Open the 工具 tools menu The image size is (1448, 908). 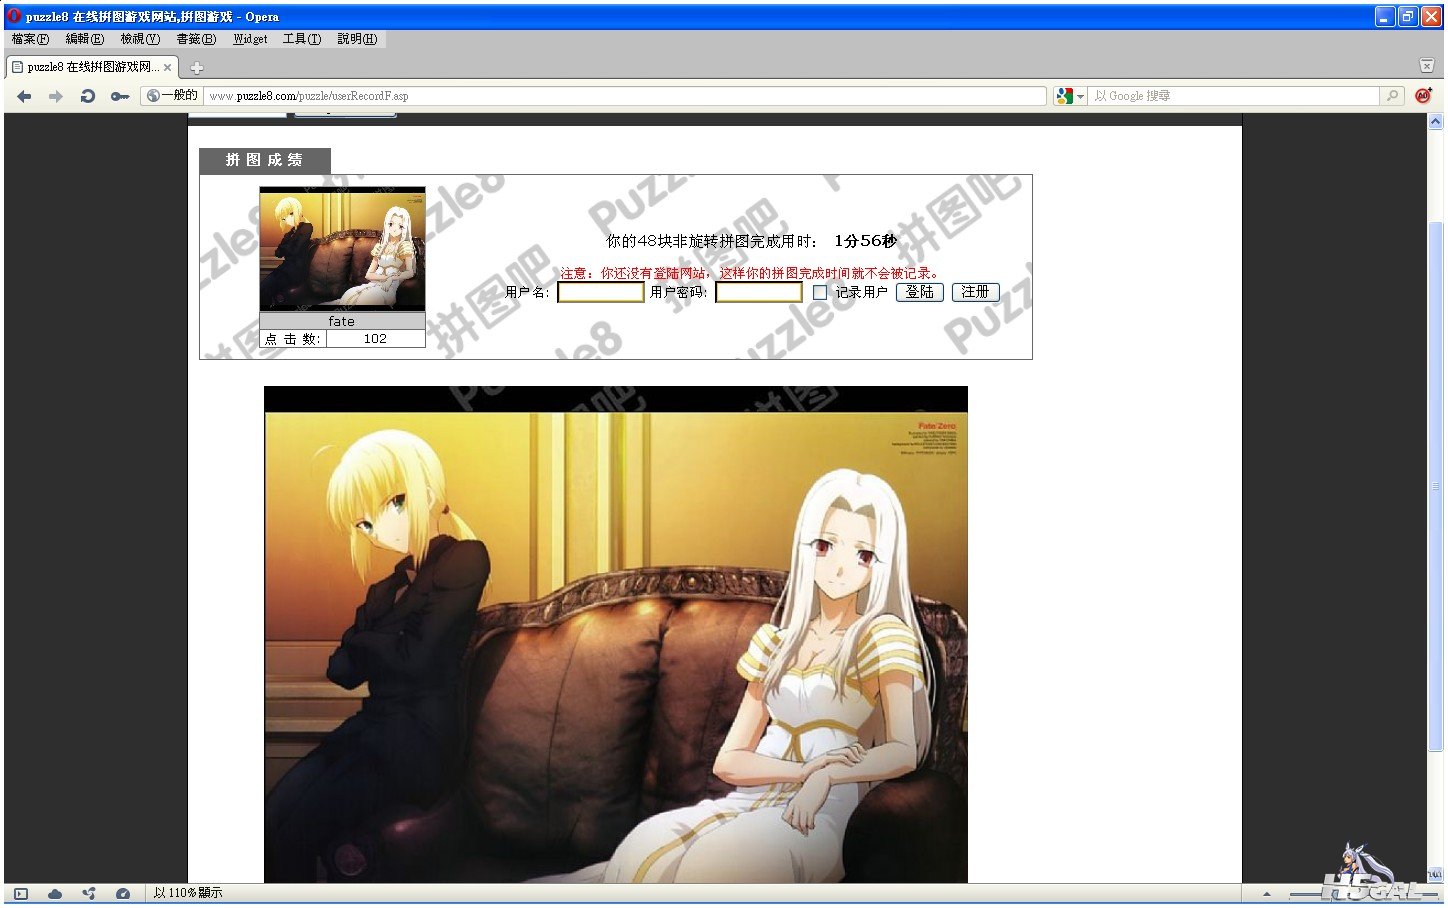301,39
